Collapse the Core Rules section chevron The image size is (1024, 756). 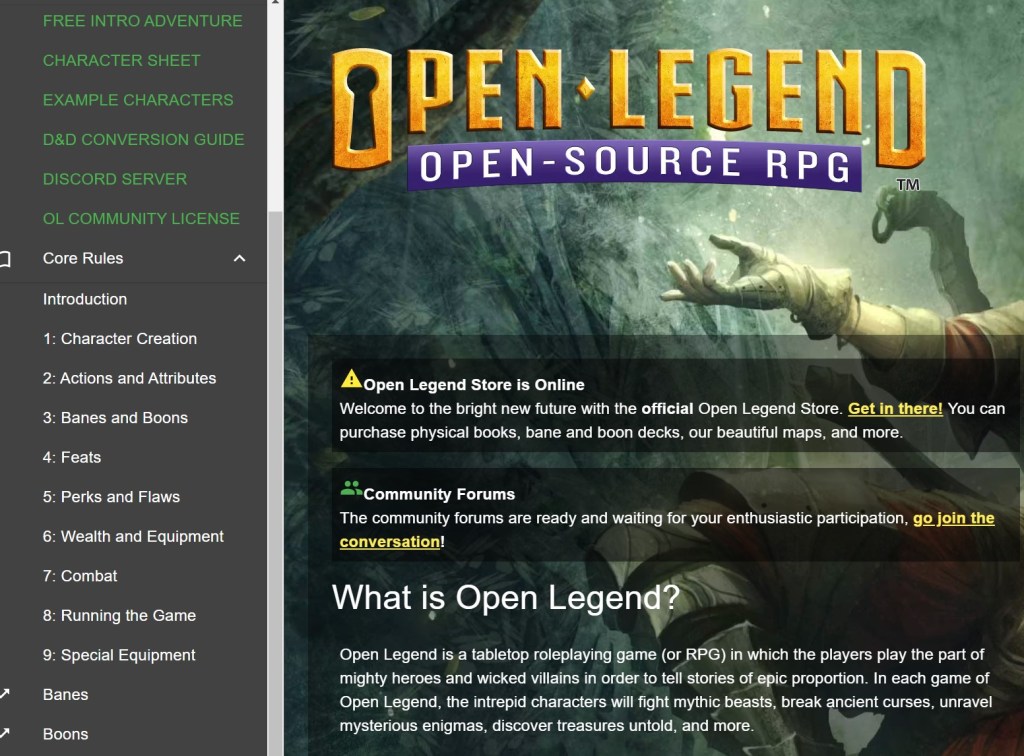click(239, 259)
